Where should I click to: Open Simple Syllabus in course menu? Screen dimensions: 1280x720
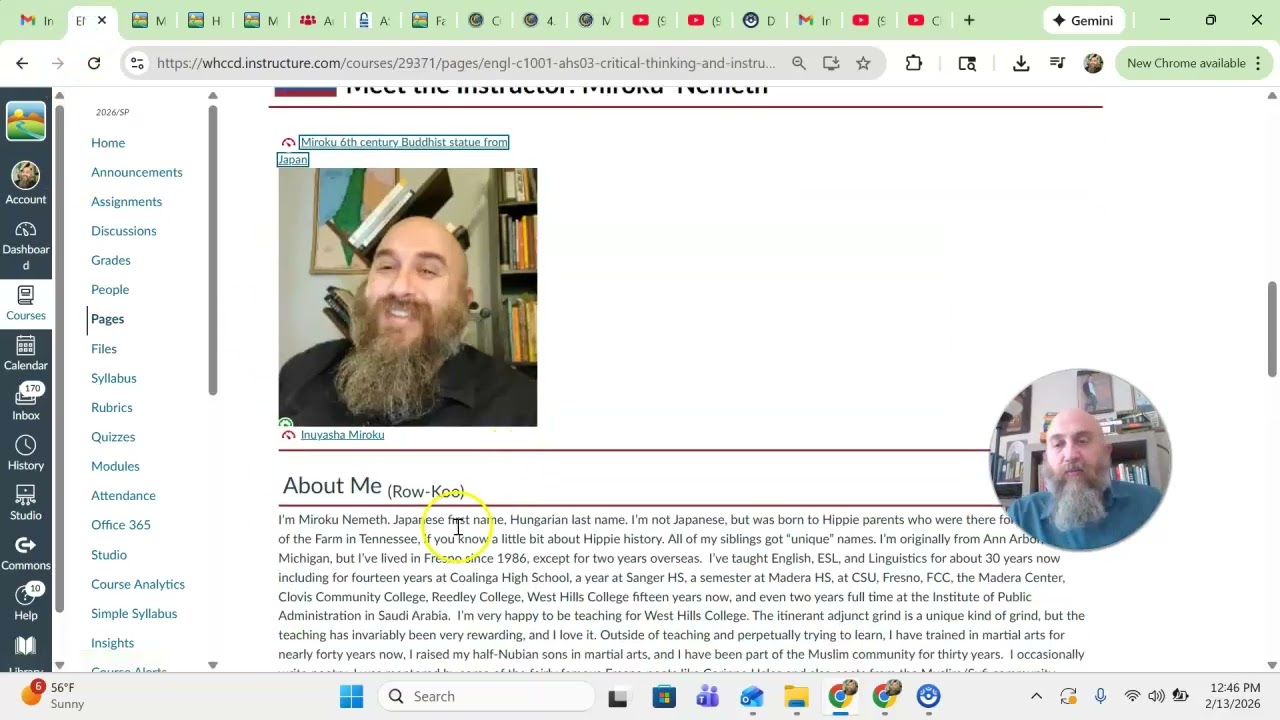[134, 613]
